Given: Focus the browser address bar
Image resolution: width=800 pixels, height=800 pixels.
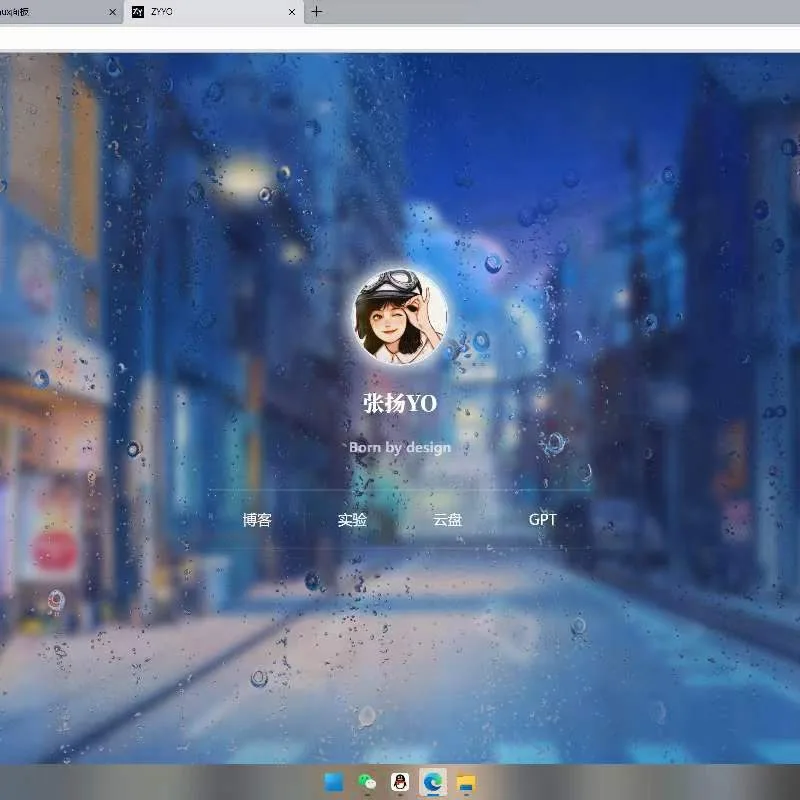Looking at the screenshot, I should coord(400,38).
